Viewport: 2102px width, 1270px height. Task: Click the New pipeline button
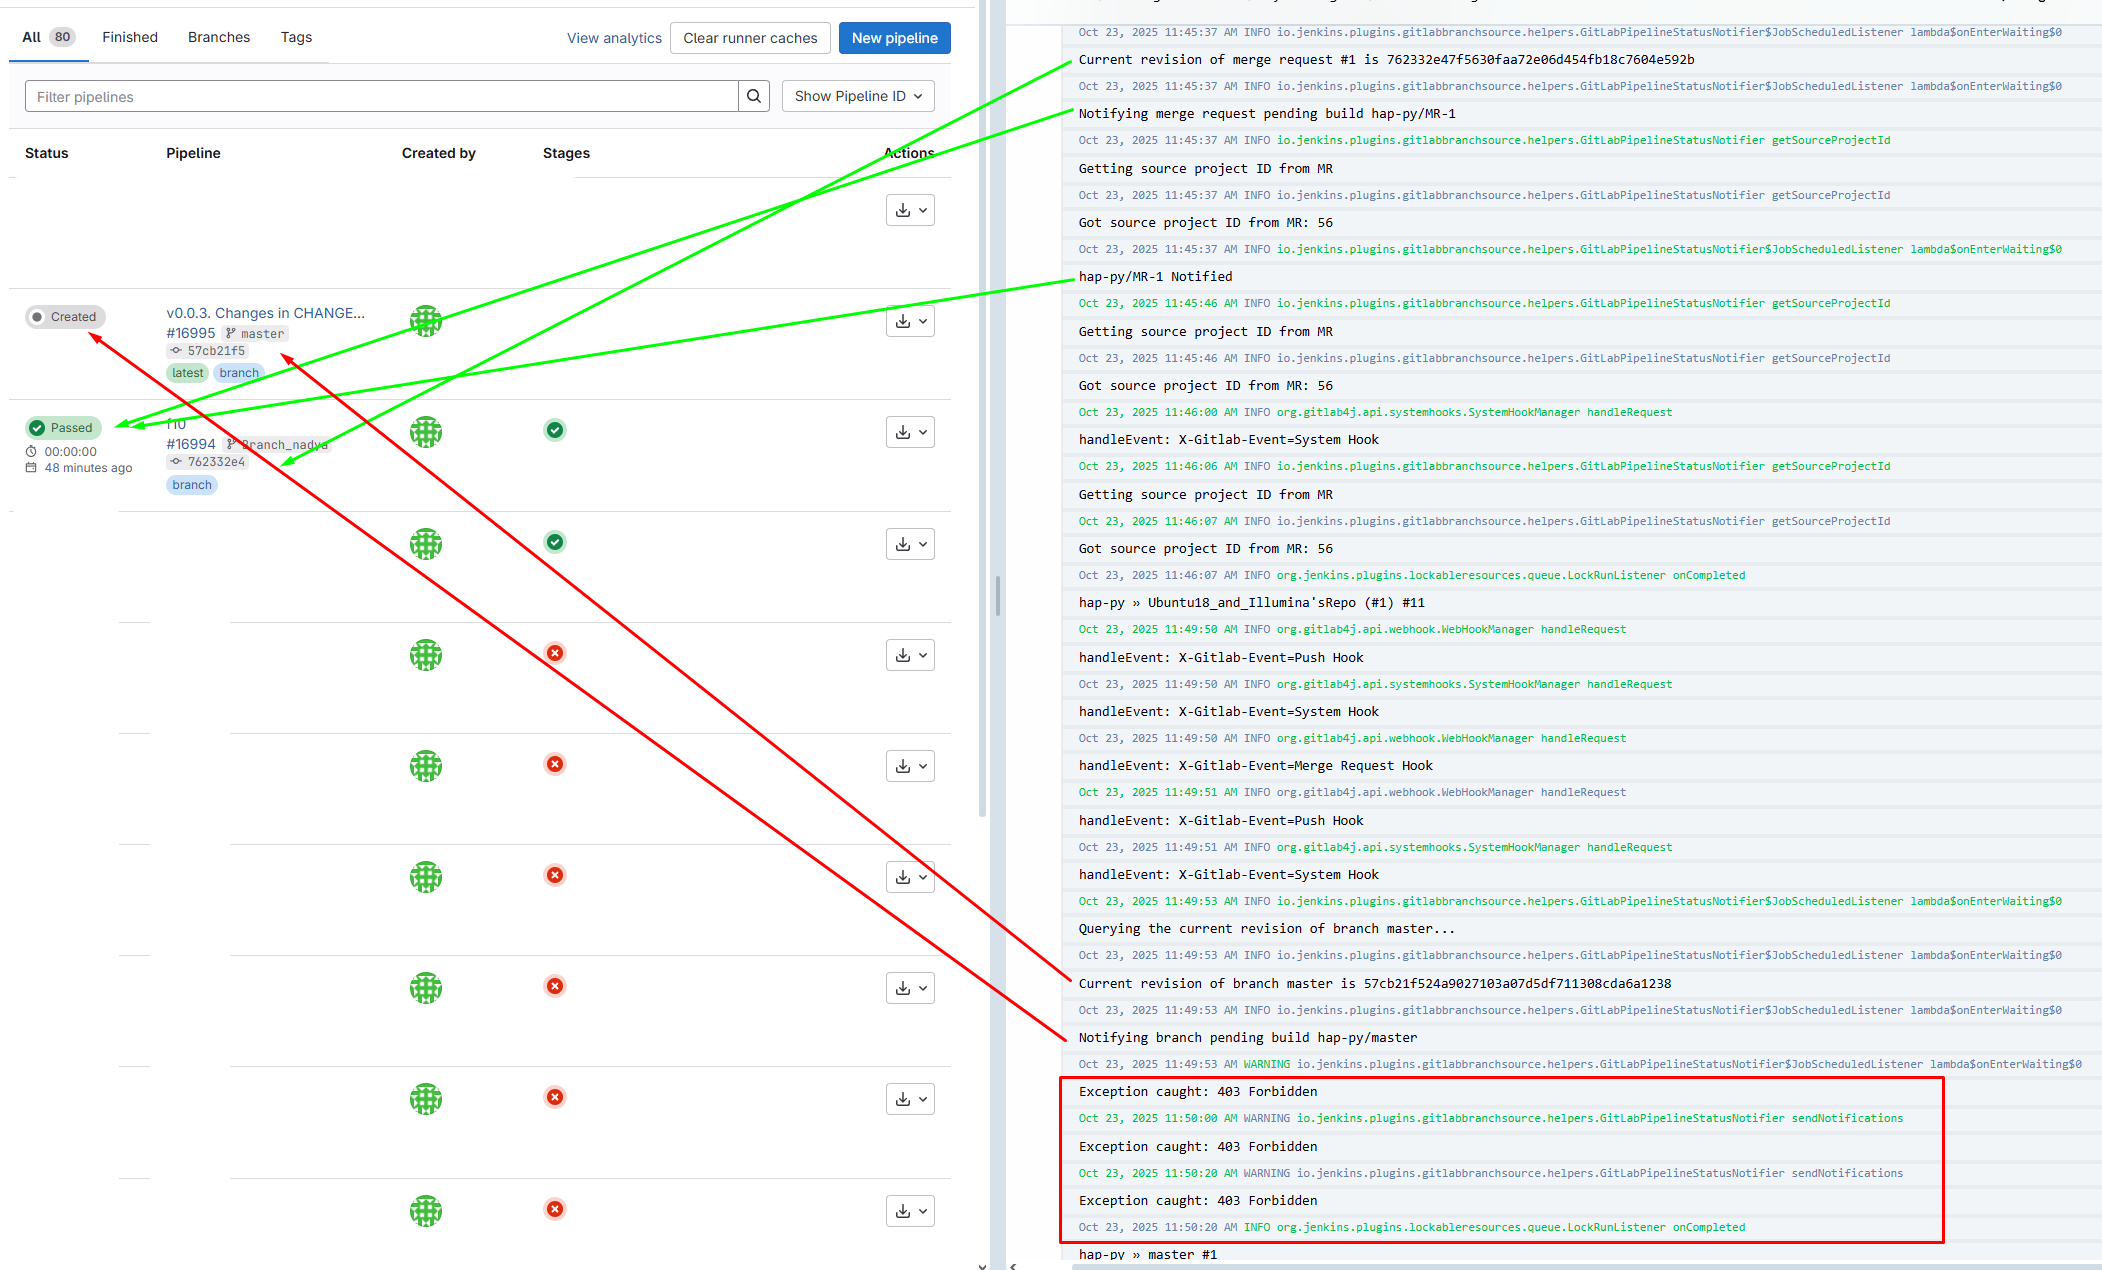[x=894, y=38]
